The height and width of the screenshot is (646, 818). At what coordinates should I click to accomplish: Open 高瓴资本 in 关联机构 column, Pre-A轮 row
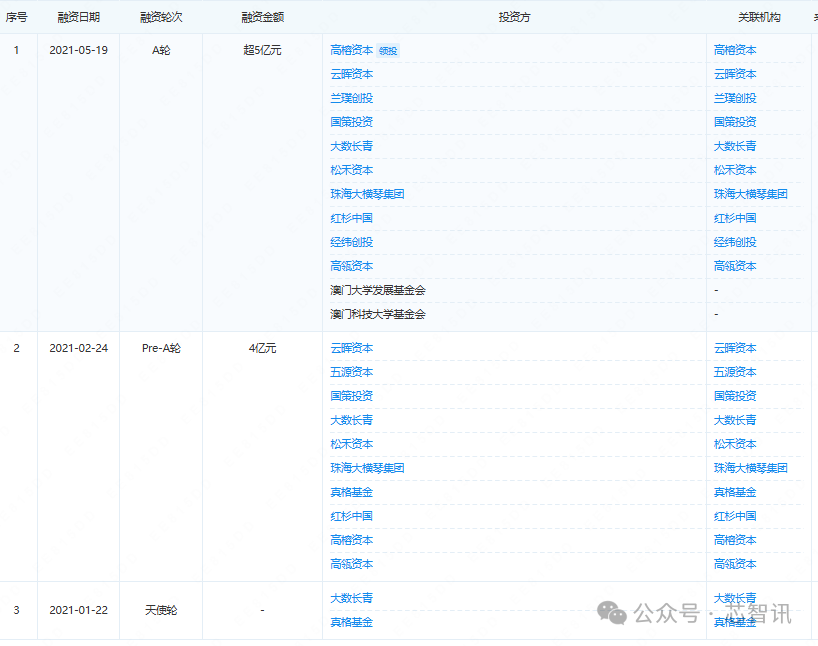pos(735,564)
